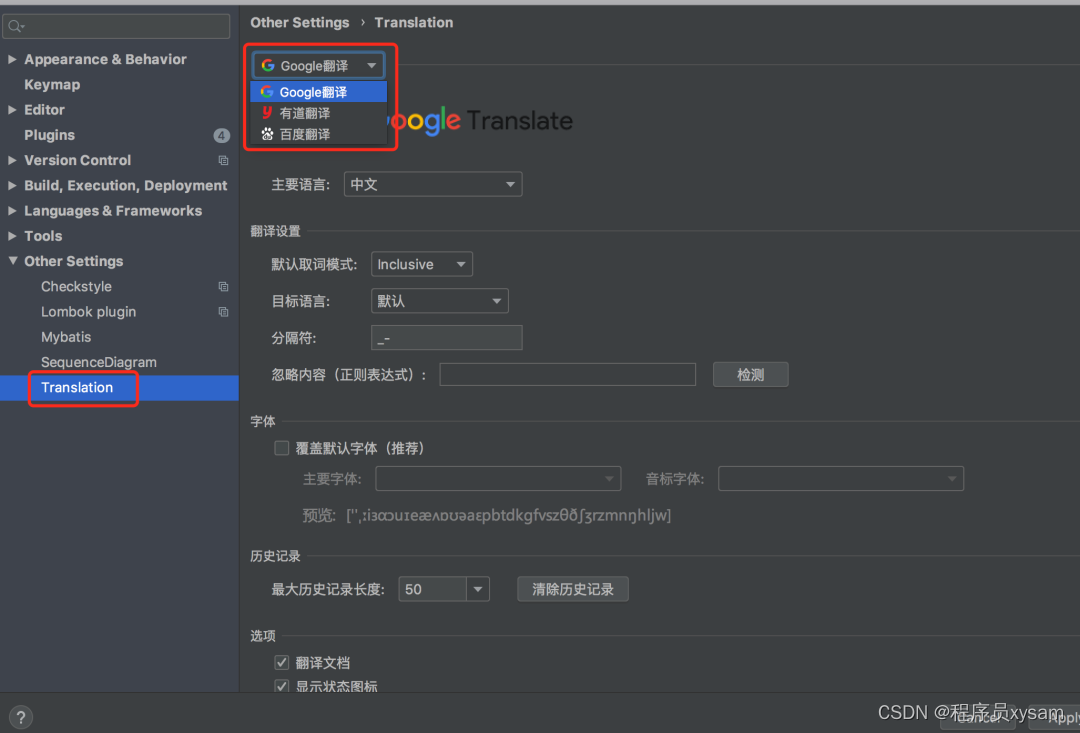Open max history length dropdown arrow
The height and width of the screenshot is (733, 1080).
coord(478,590)
